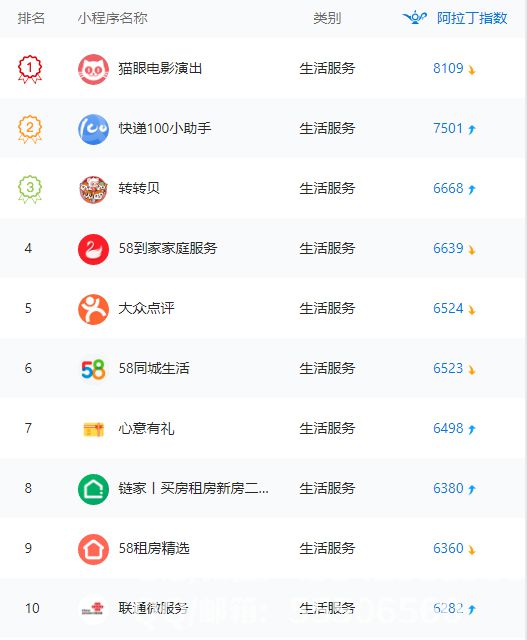Click the colorful 58同城生活 logo
Viewport: 527px width, 640px height.
click(93, 369)
